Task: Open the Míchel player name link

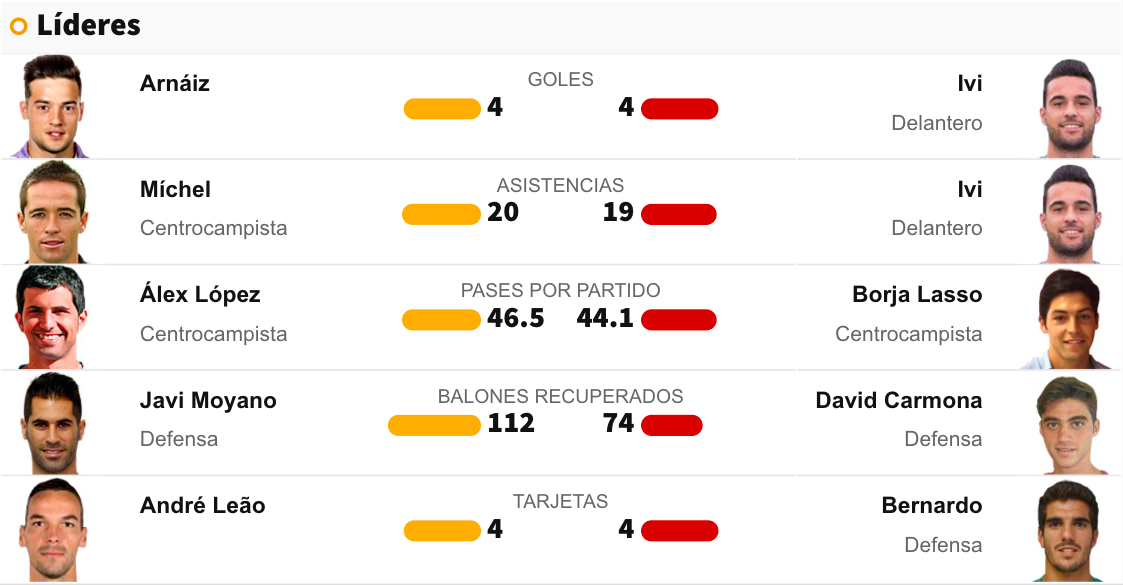Action: (175, 189)
